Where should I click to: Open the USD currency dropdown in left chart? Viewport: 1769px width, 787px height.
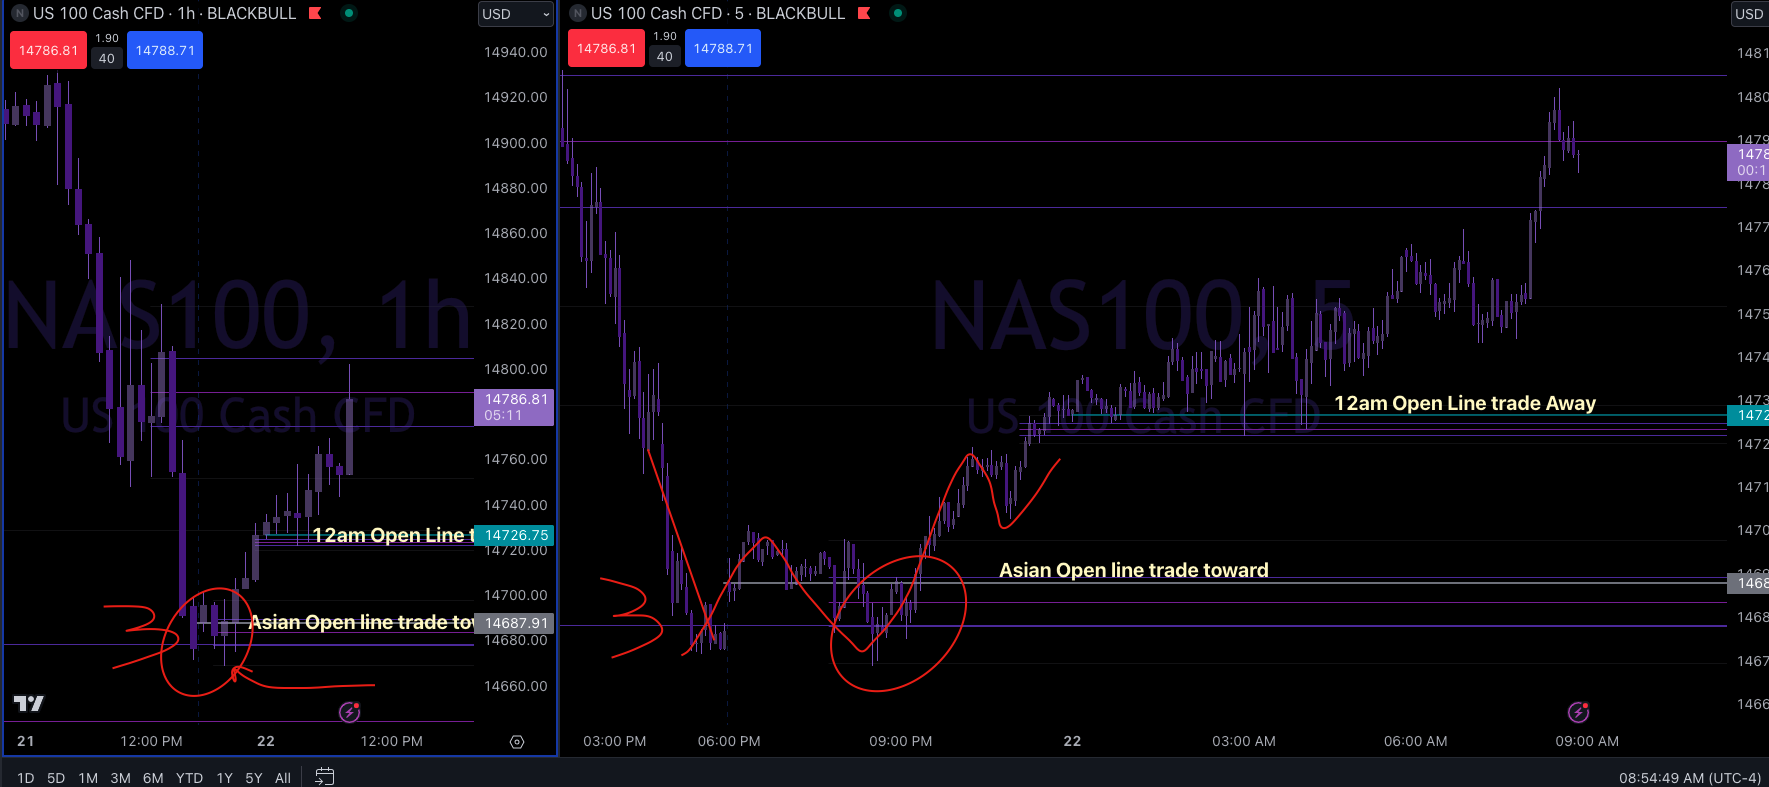[x=515, y=14]
